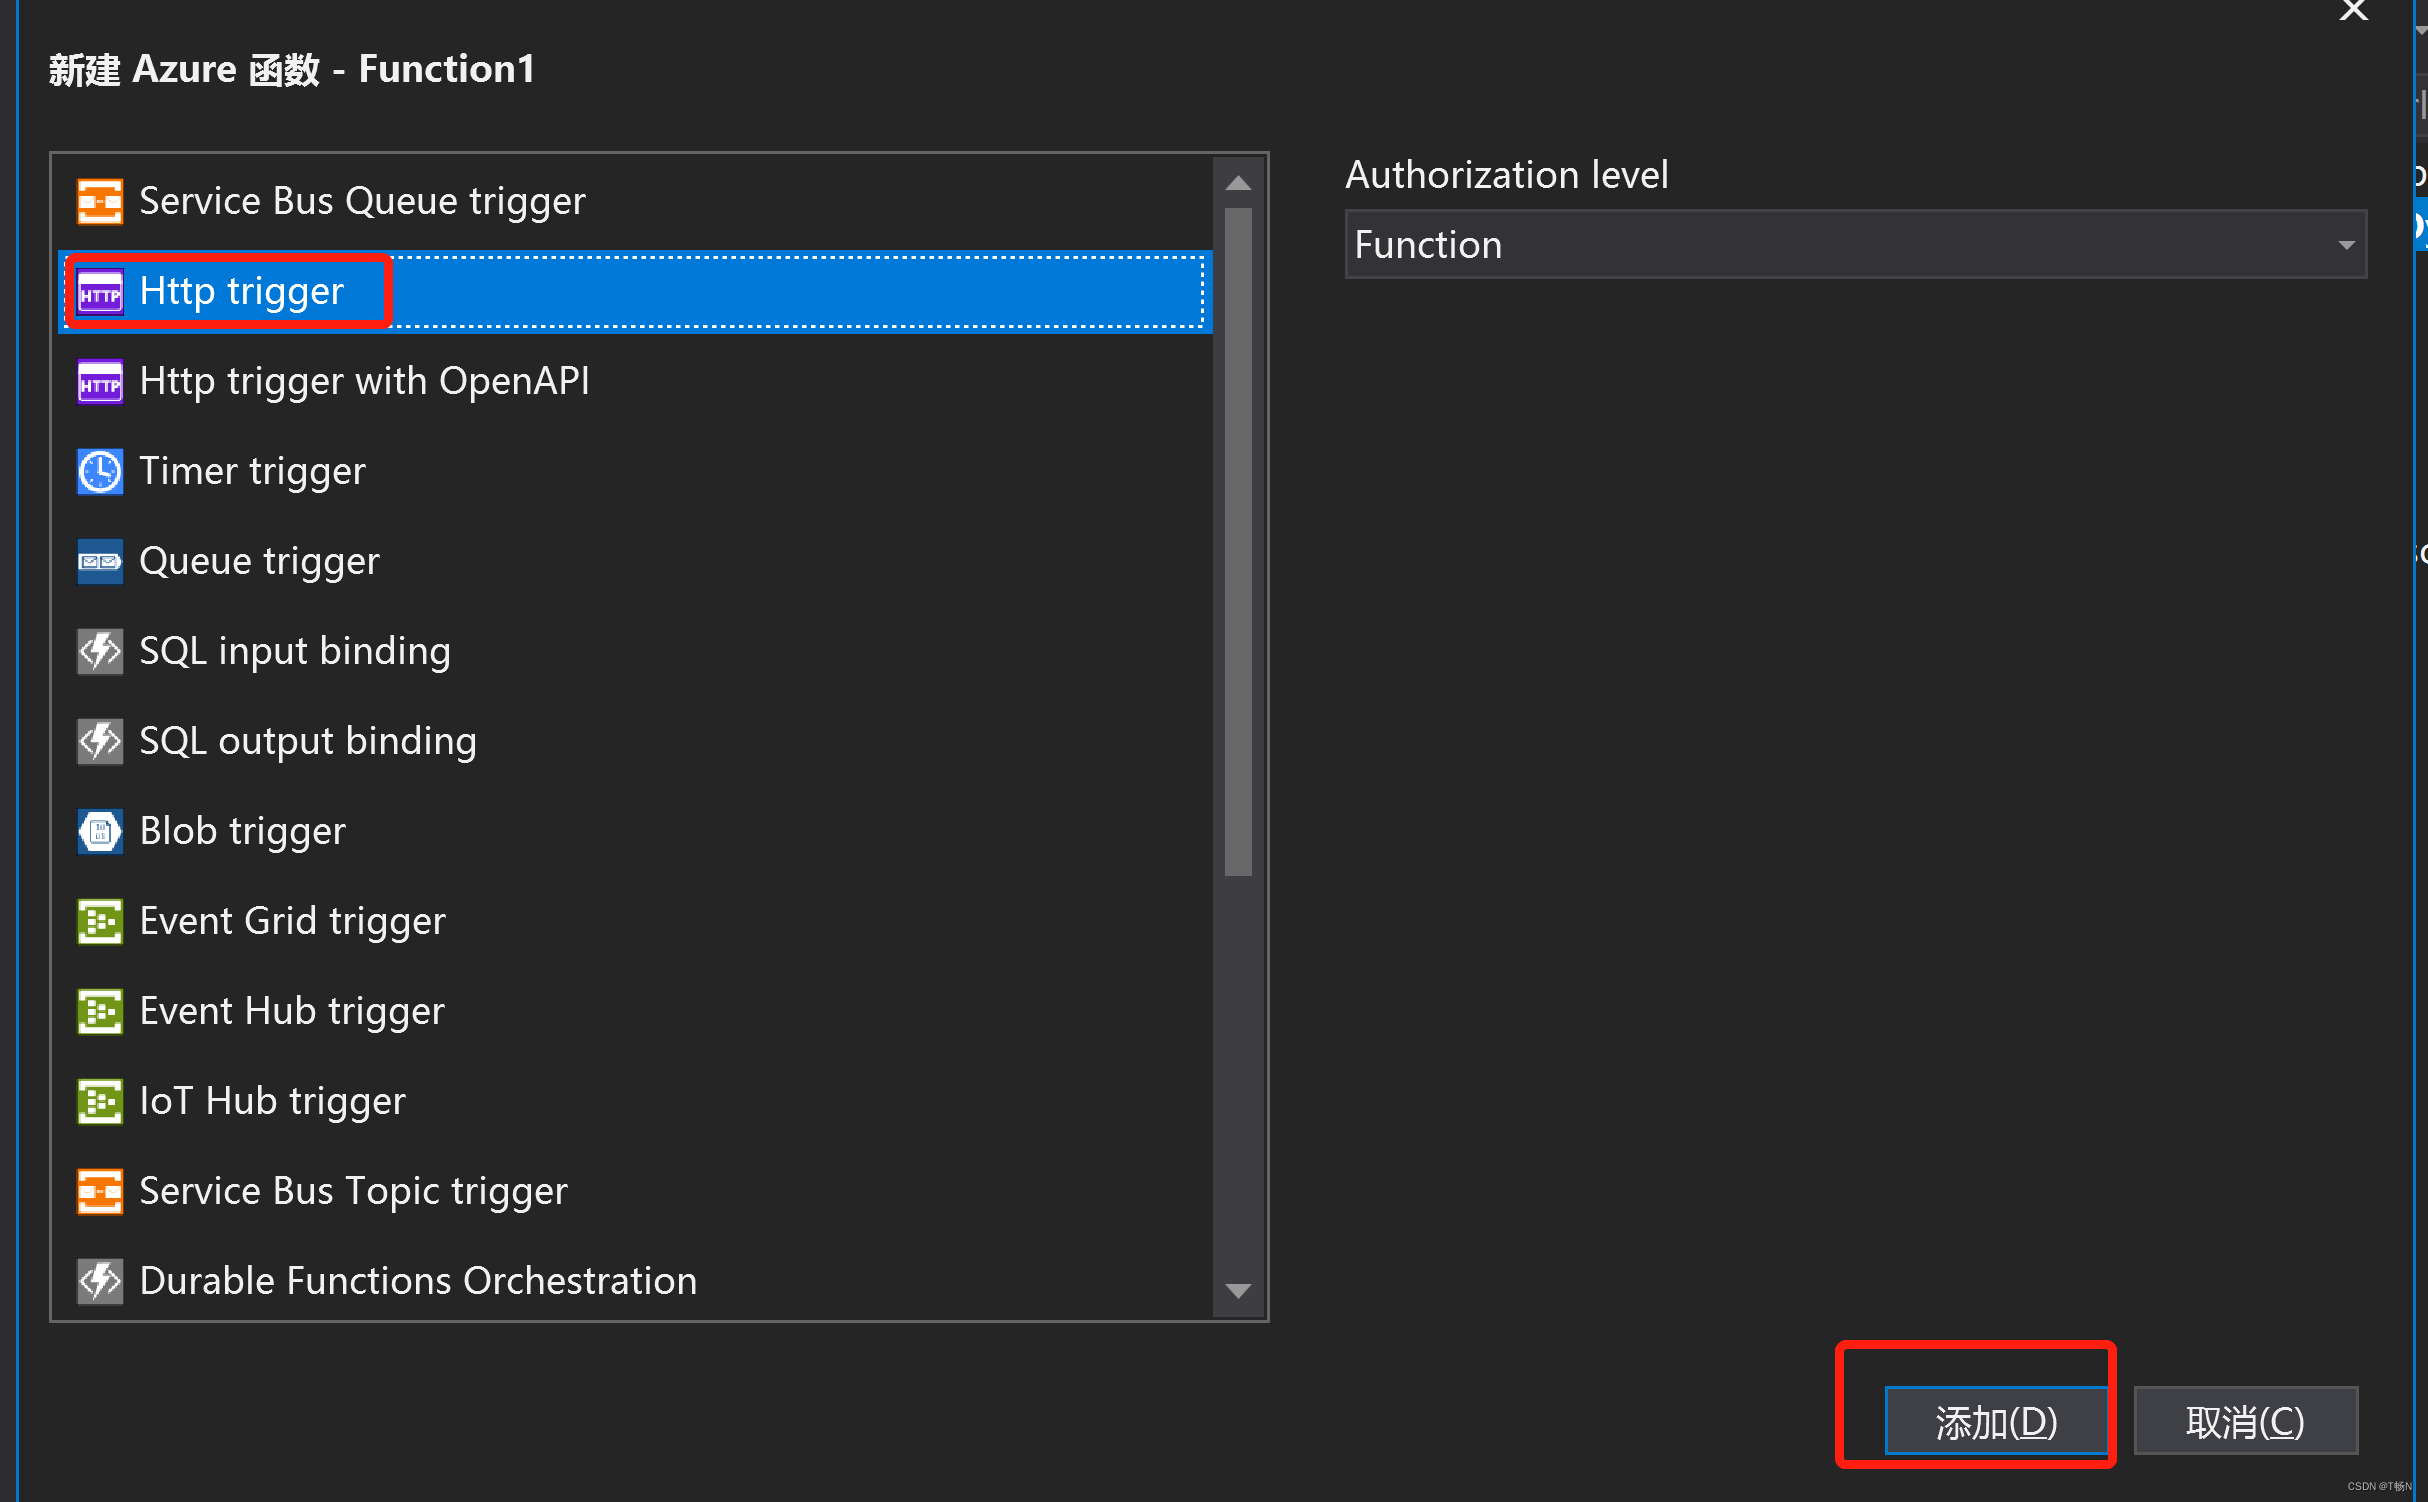This screenshot has height=1502, width=2428.
Task: Click the clock icon of Timer trigger
Action: pyautogui.click(x=100, y=472)
